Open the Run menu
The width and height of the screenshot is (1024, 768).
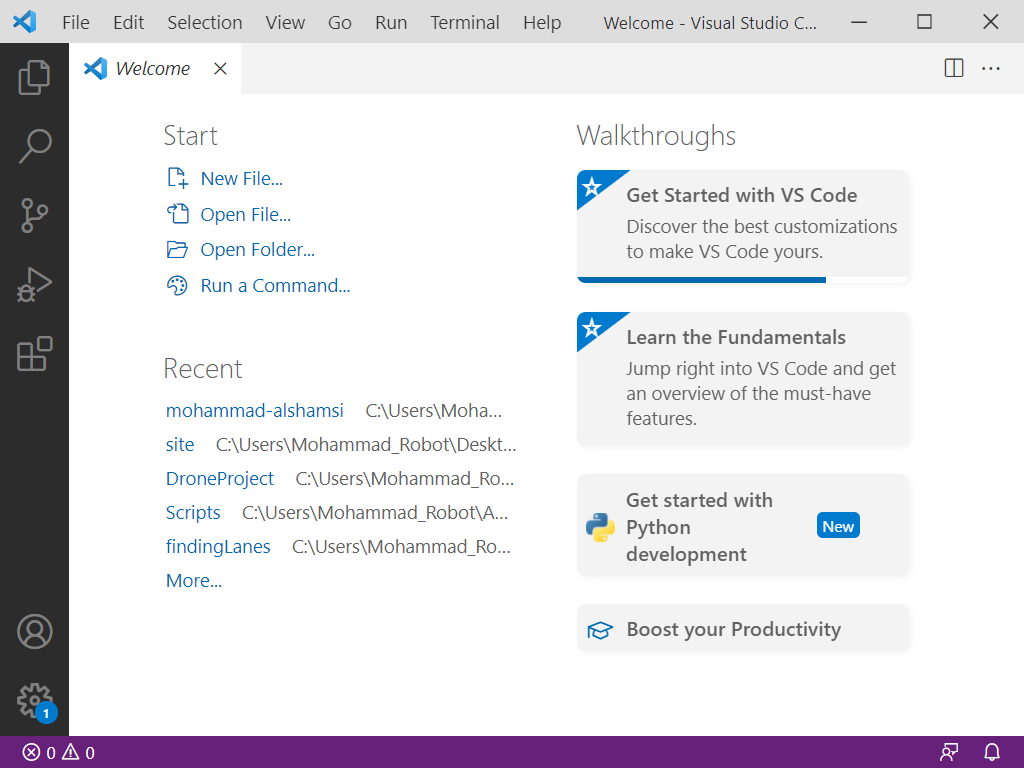coord(391,22)
